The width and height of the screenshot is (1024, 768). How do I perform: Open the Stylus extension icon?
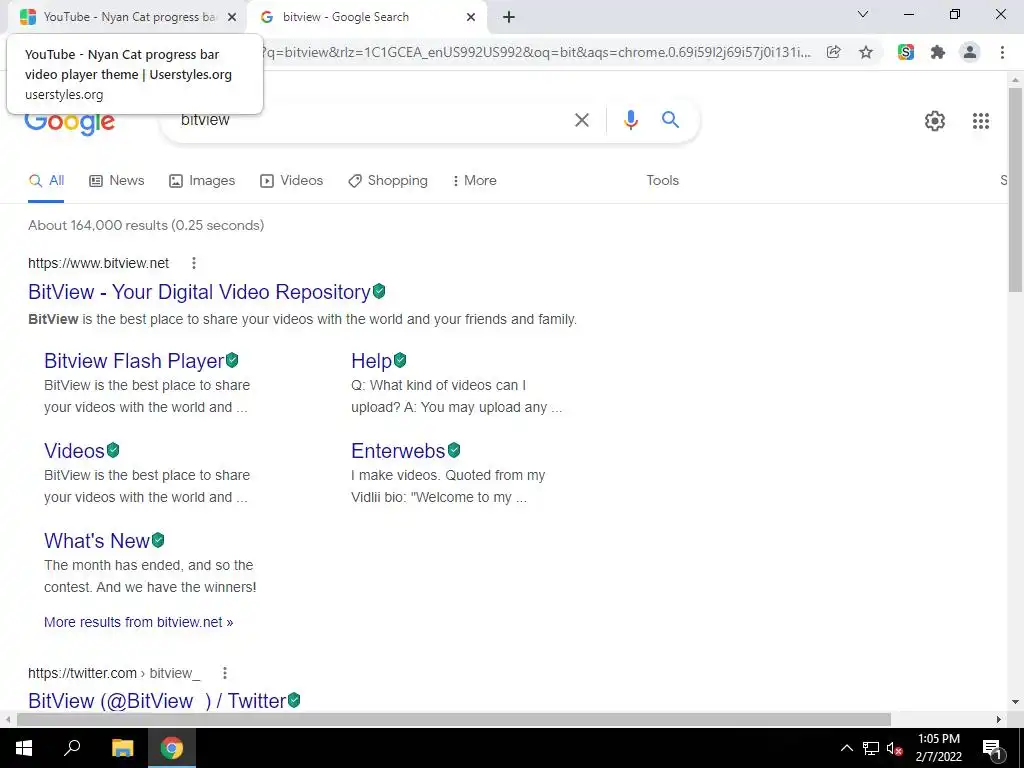[x=906, y=52]
